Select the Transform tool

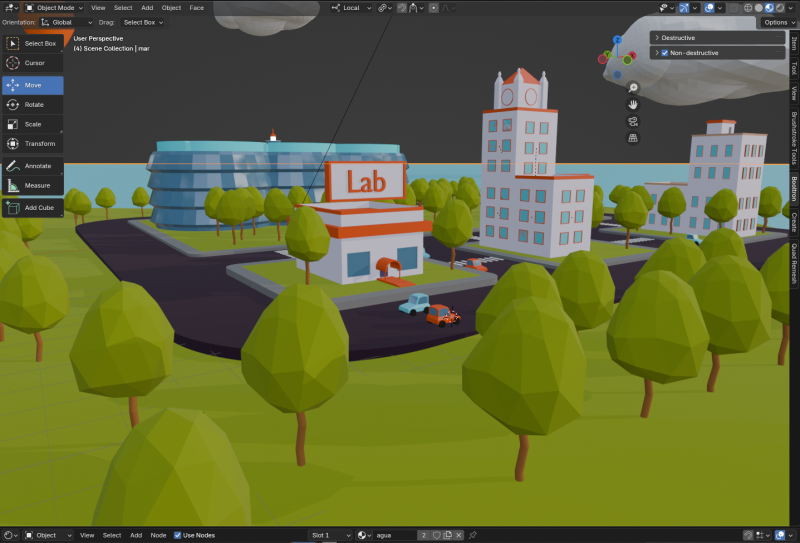click(33, 143)
